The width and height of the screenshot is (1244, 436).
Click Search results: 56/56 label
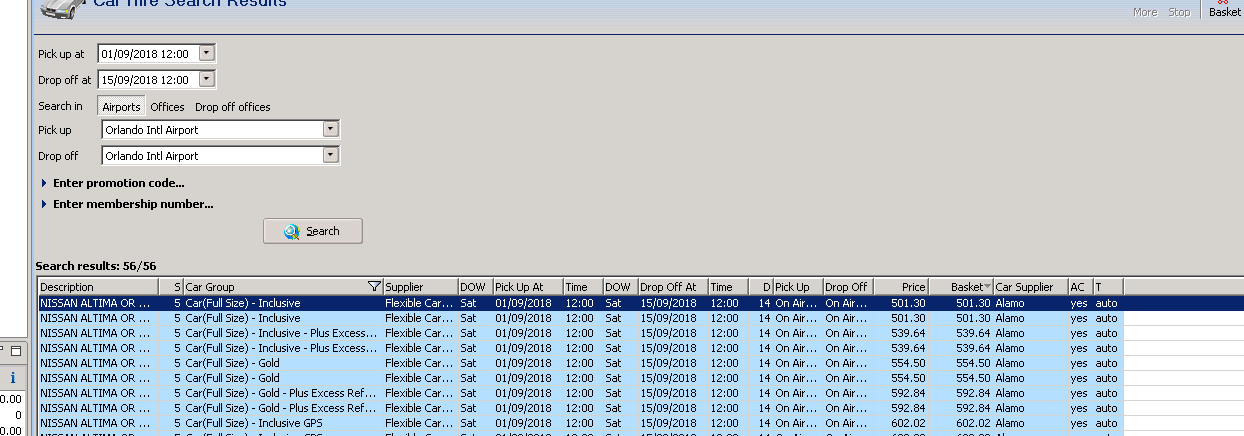(96, 266)
